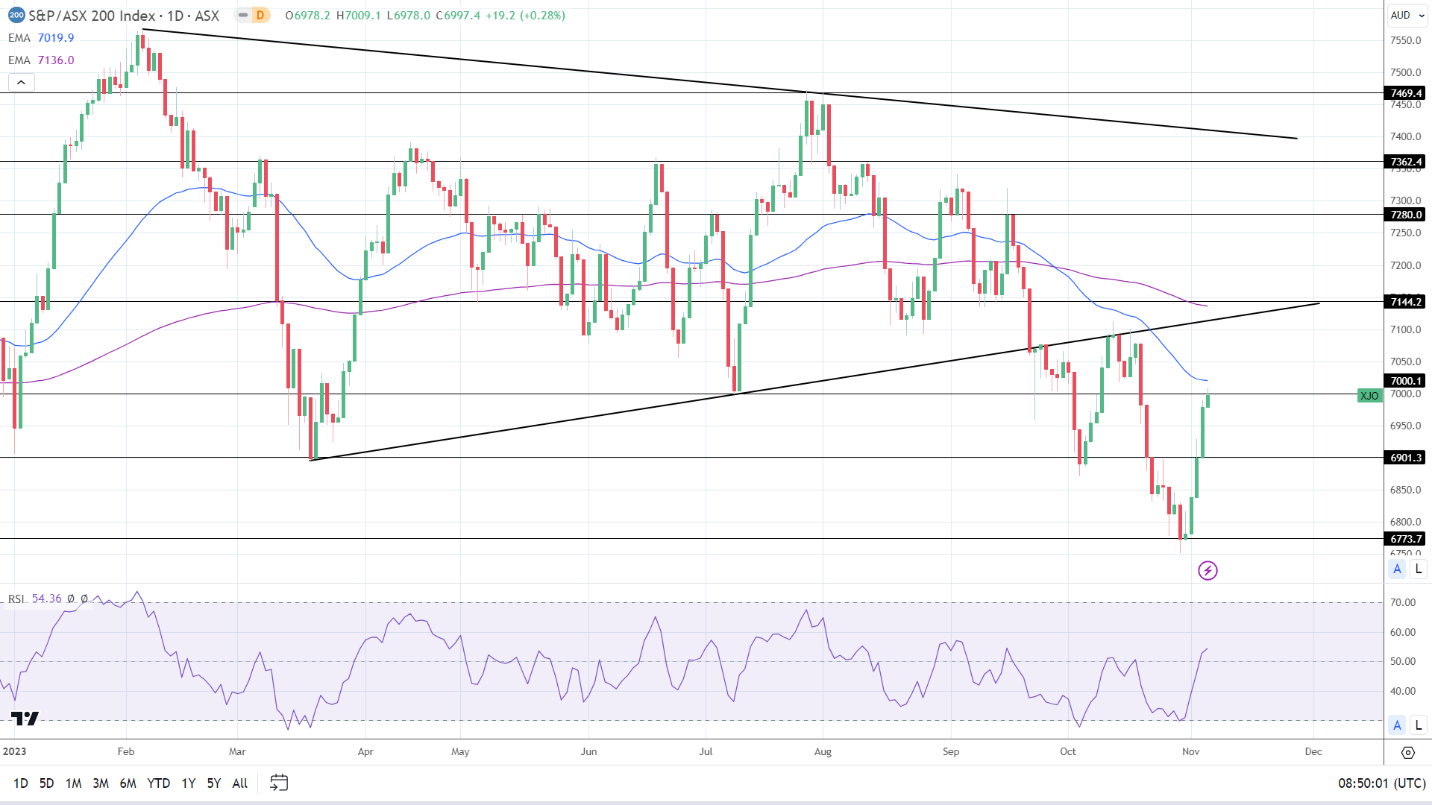This screenshot has width=1432, height=805.
Task: Set time range to All
Action: 240,783
